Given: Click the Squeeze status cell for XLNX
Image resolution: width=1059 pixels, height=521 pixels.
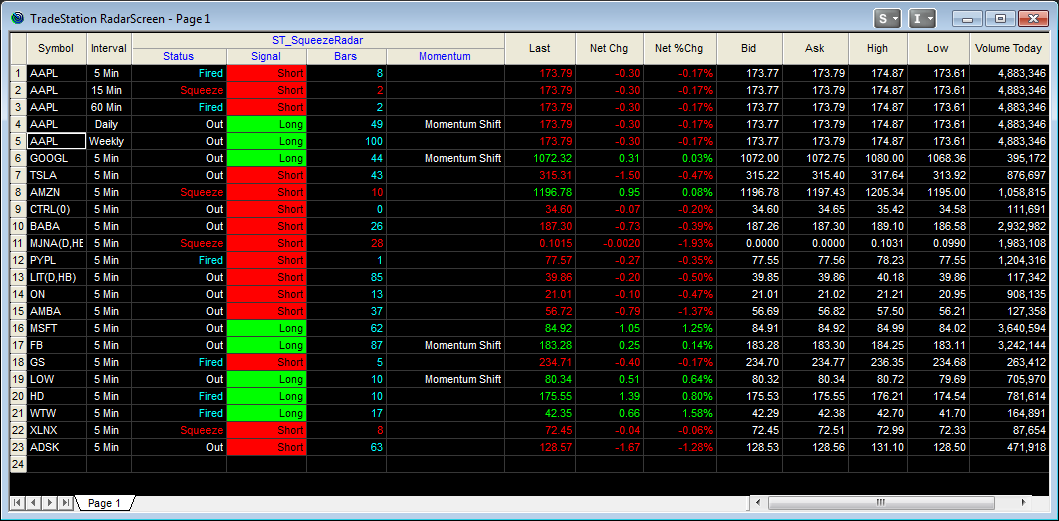Looking at the screenshot, I should click(179, 430).
